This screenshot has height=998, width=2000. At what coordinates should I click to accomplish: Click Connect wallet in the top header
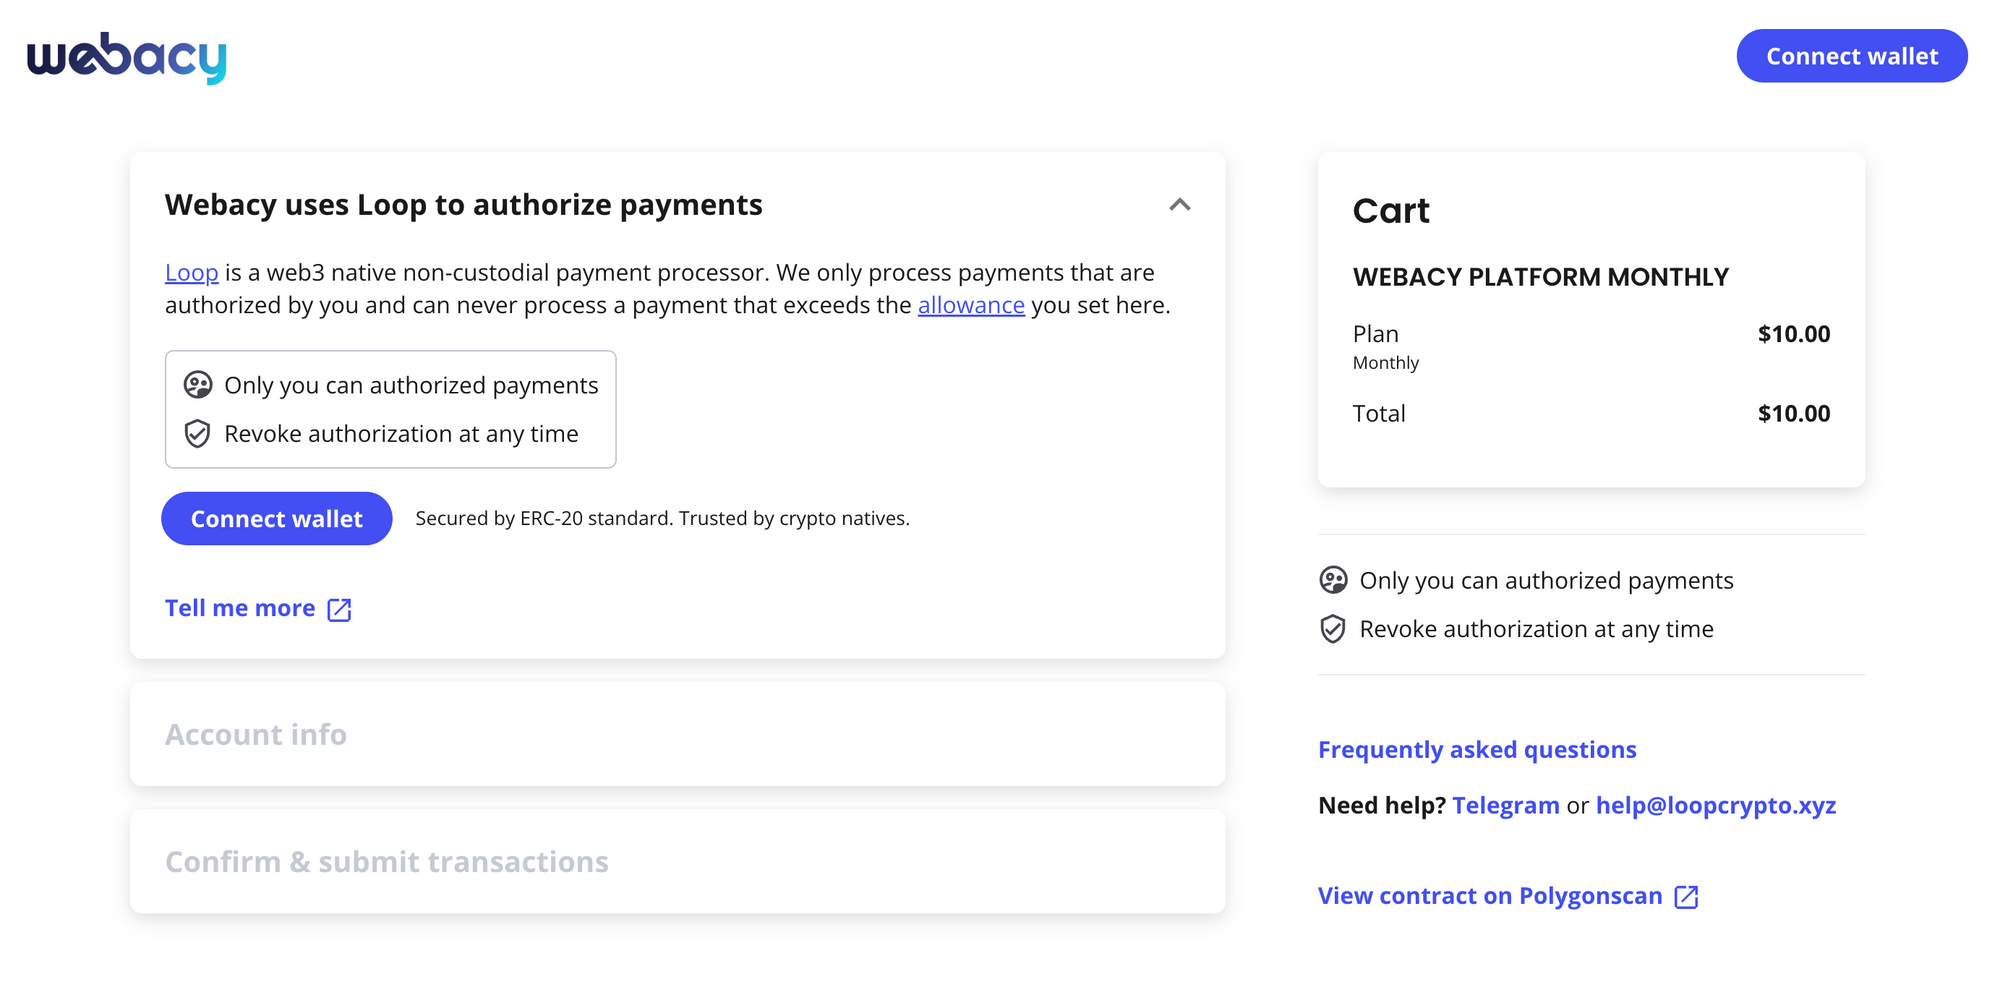click(x=1852, y=56)
